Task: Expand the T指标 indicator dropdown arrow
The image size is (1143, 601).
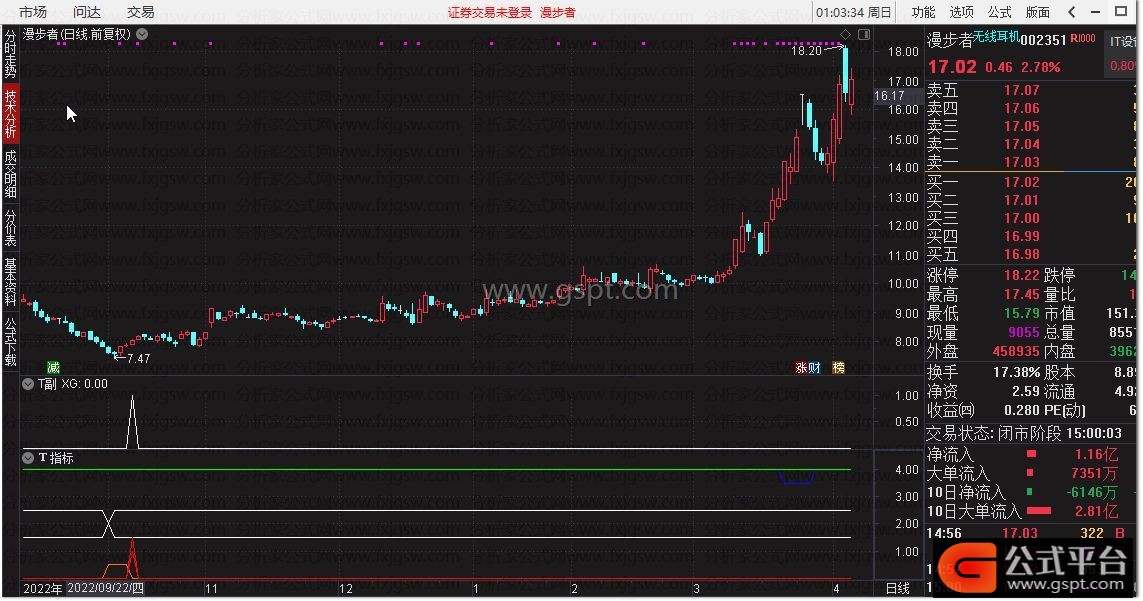Action: coord(28,458)
